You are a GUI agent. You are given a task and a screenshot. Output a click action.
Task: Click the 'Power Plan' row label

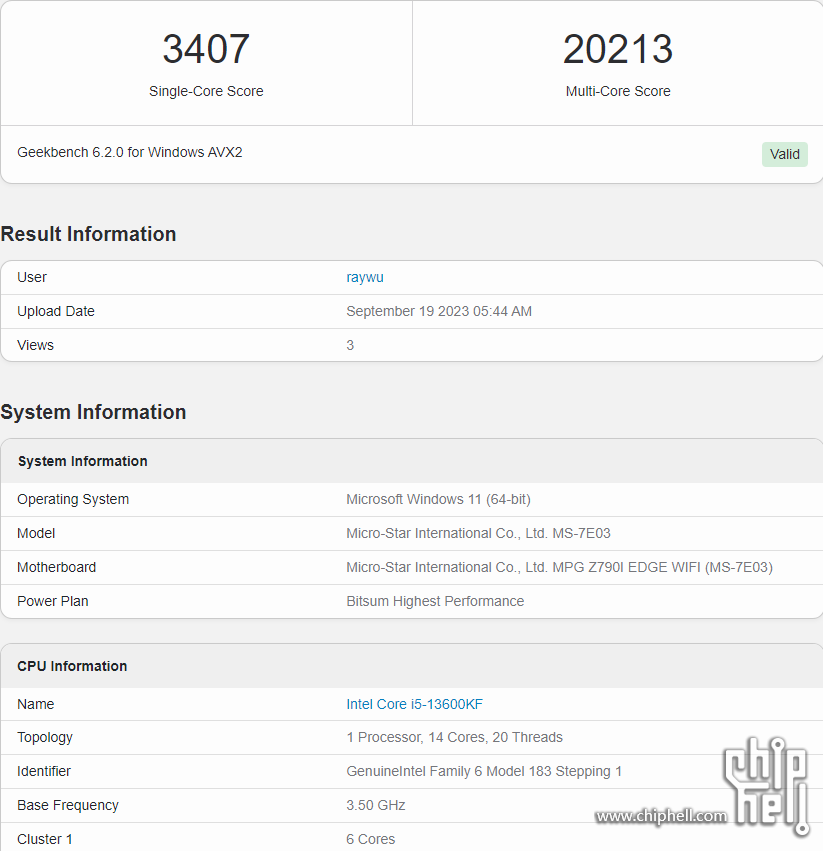(x=53, y=601)
